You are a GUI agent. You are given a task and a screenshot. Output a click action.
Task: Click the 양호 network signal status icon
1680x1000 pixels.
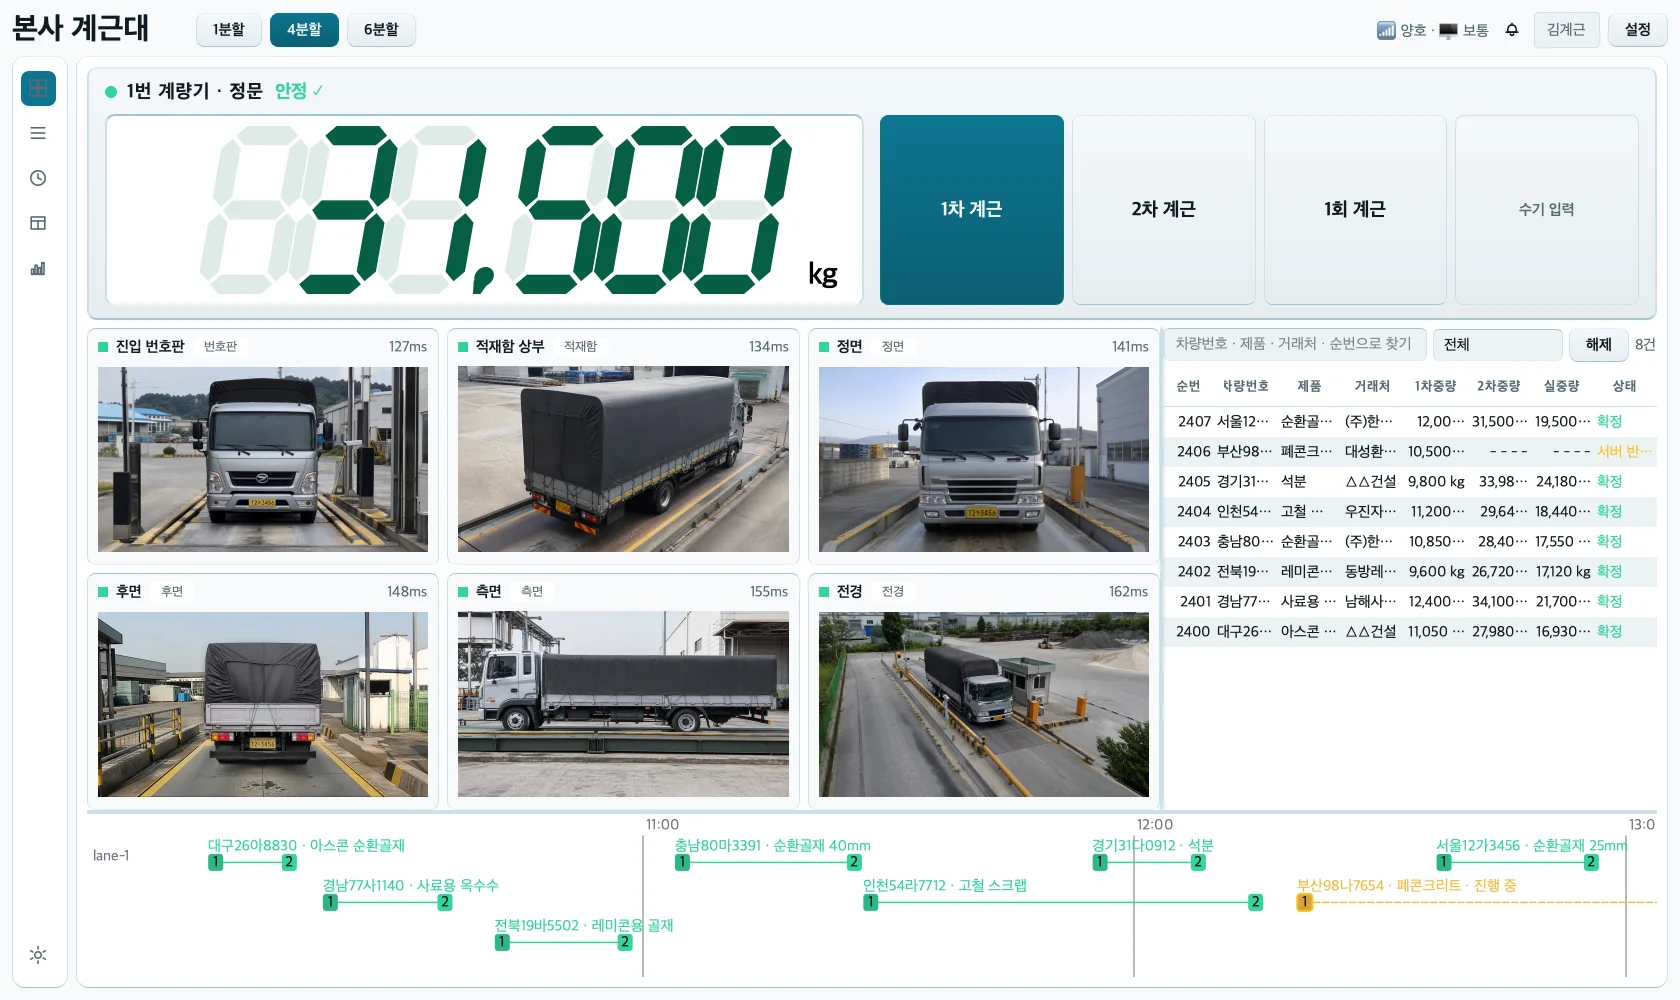(1386, 30)
